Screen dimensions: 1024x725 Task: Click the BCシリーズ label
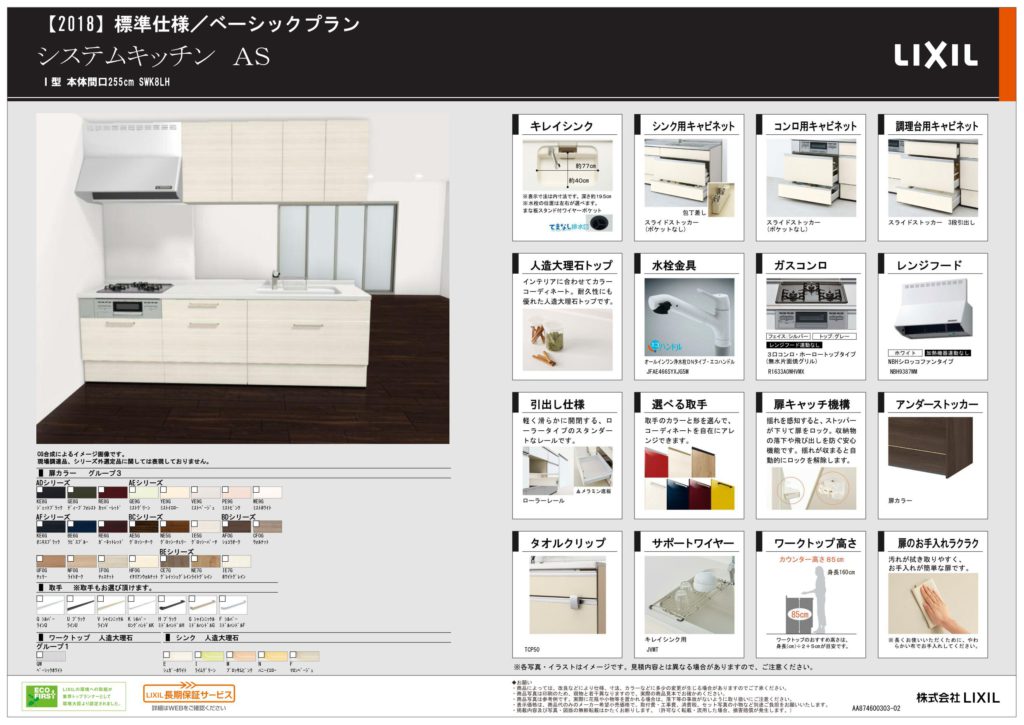145,517
